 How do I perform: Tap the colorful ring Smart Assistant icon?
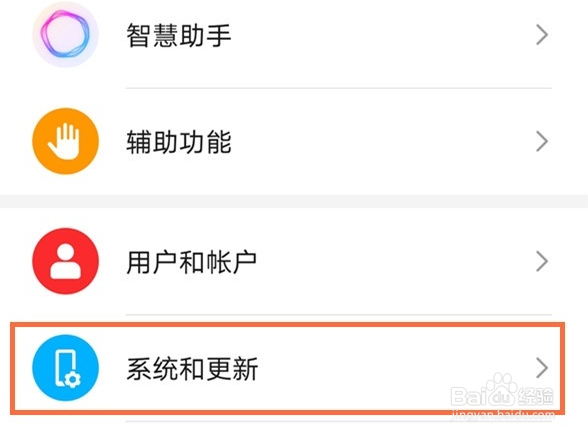[x=66, y=35]
